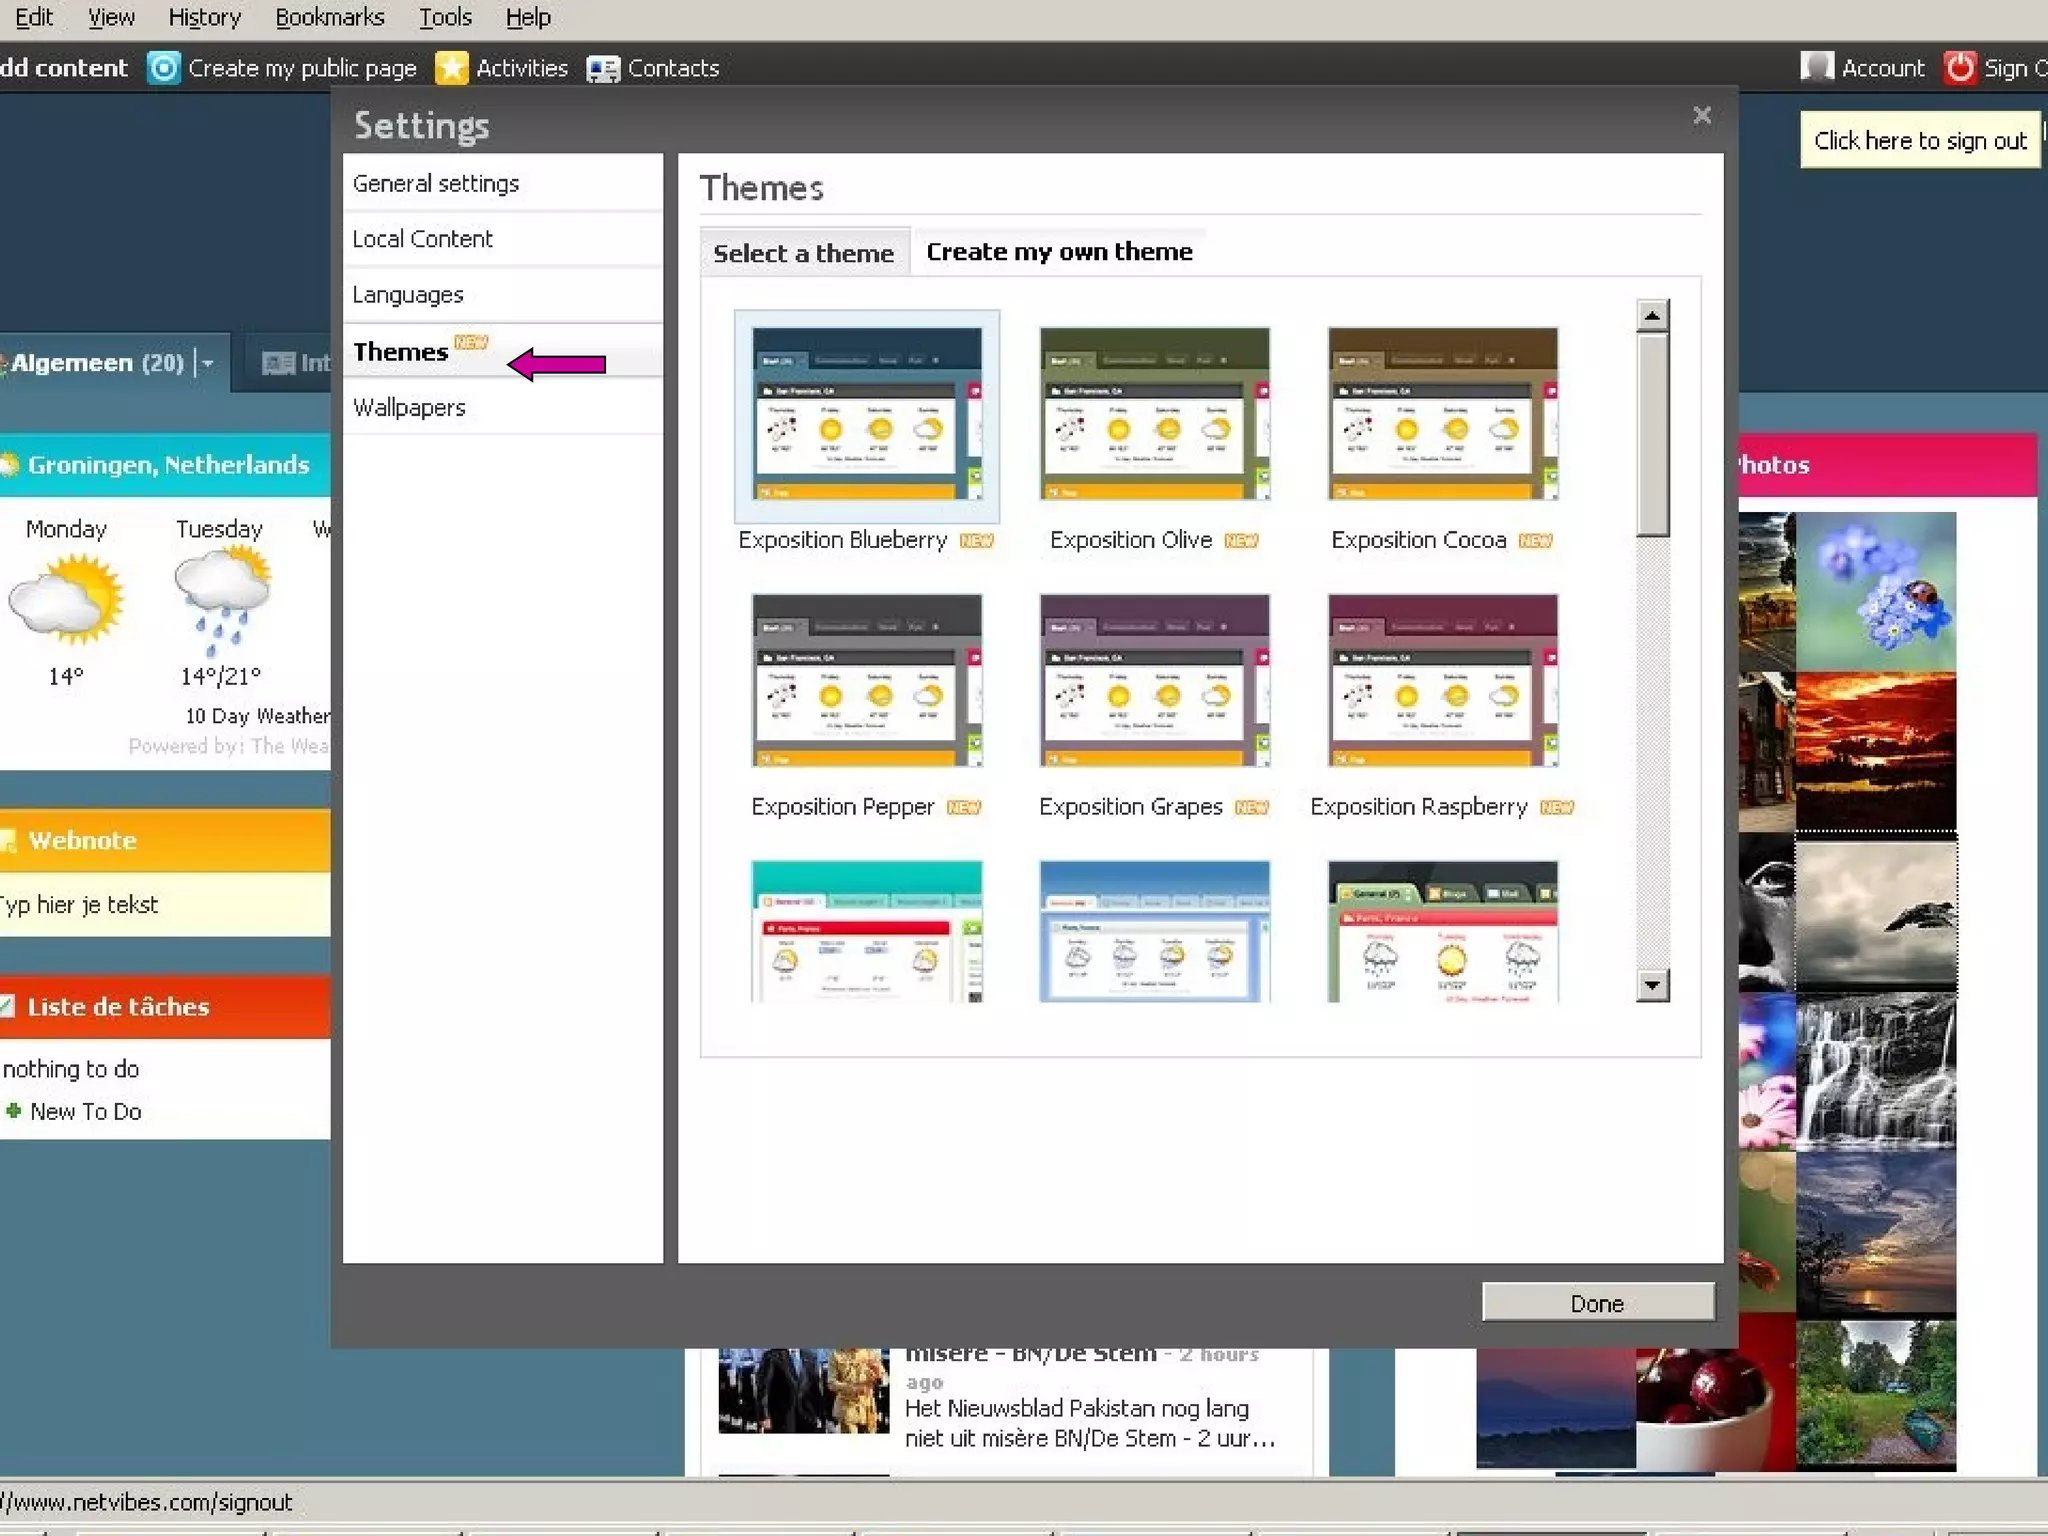Viewport: 2048px width, 1536px height.
Task: Expand the Algemeen tab dropdown arrow
Action: pos(207,363)
